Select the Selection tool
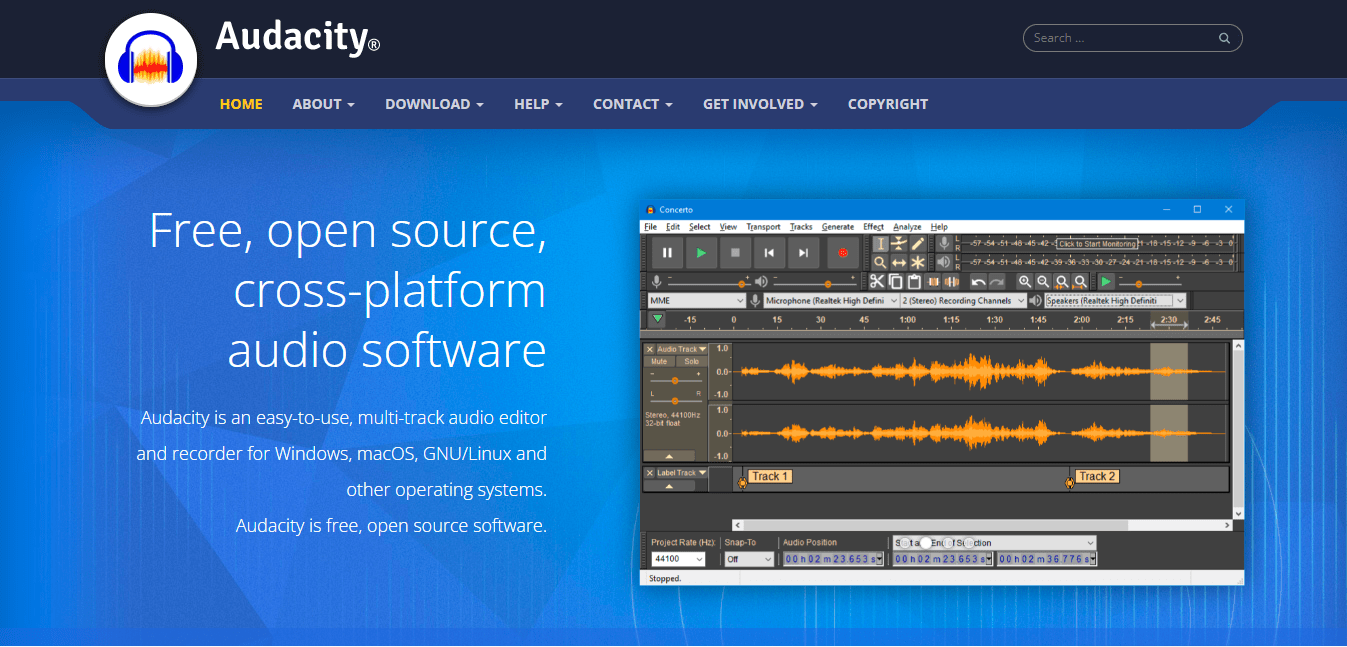Screen dimensions: 1347x647 pos(881,244)
